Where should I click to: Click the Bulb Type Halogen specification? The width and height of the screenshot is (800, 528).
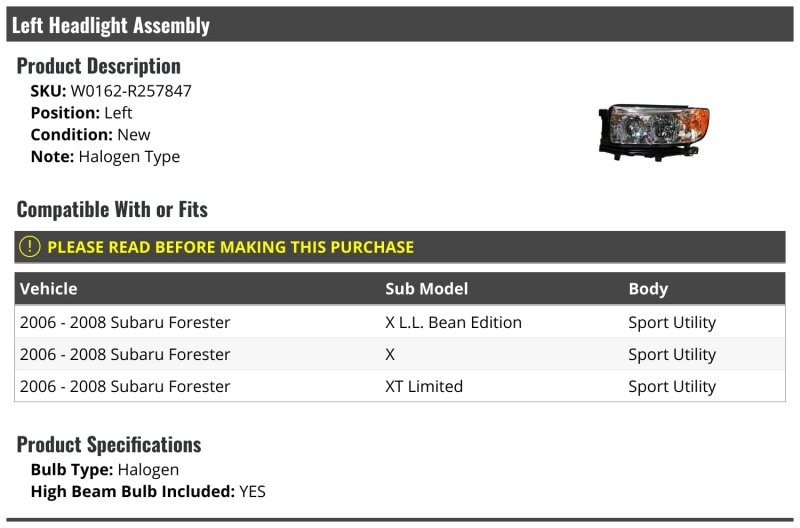point(105,469)
